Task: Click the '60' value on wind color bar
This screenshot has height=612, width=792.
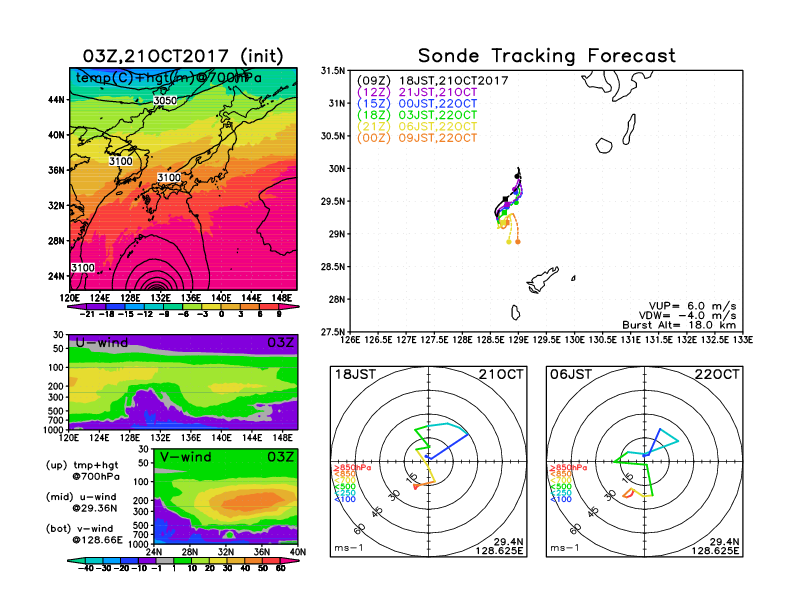Action: click(x=281, y=568)
